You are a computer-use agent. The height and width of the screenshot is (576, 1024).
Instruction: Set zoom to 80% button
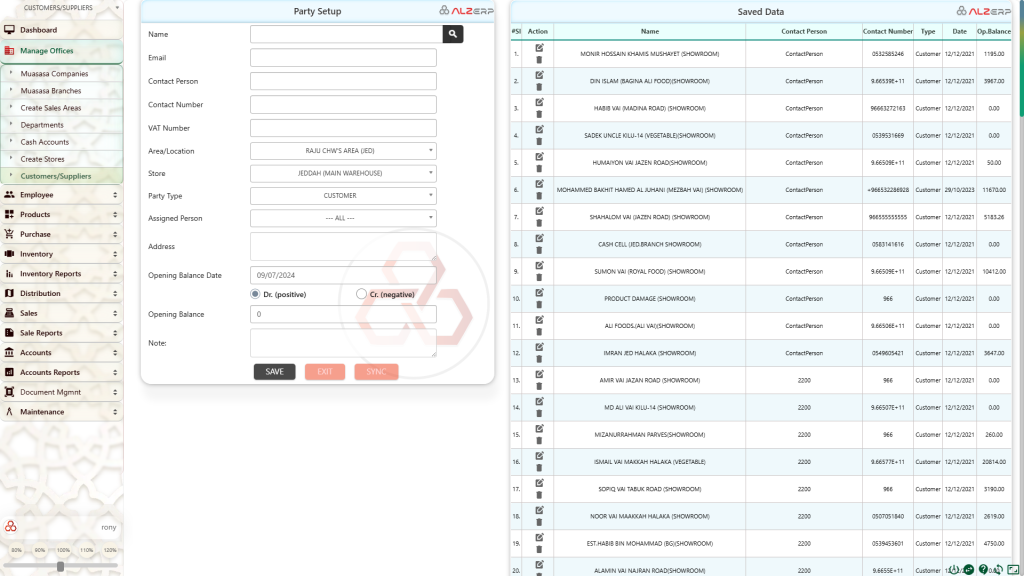16,550
